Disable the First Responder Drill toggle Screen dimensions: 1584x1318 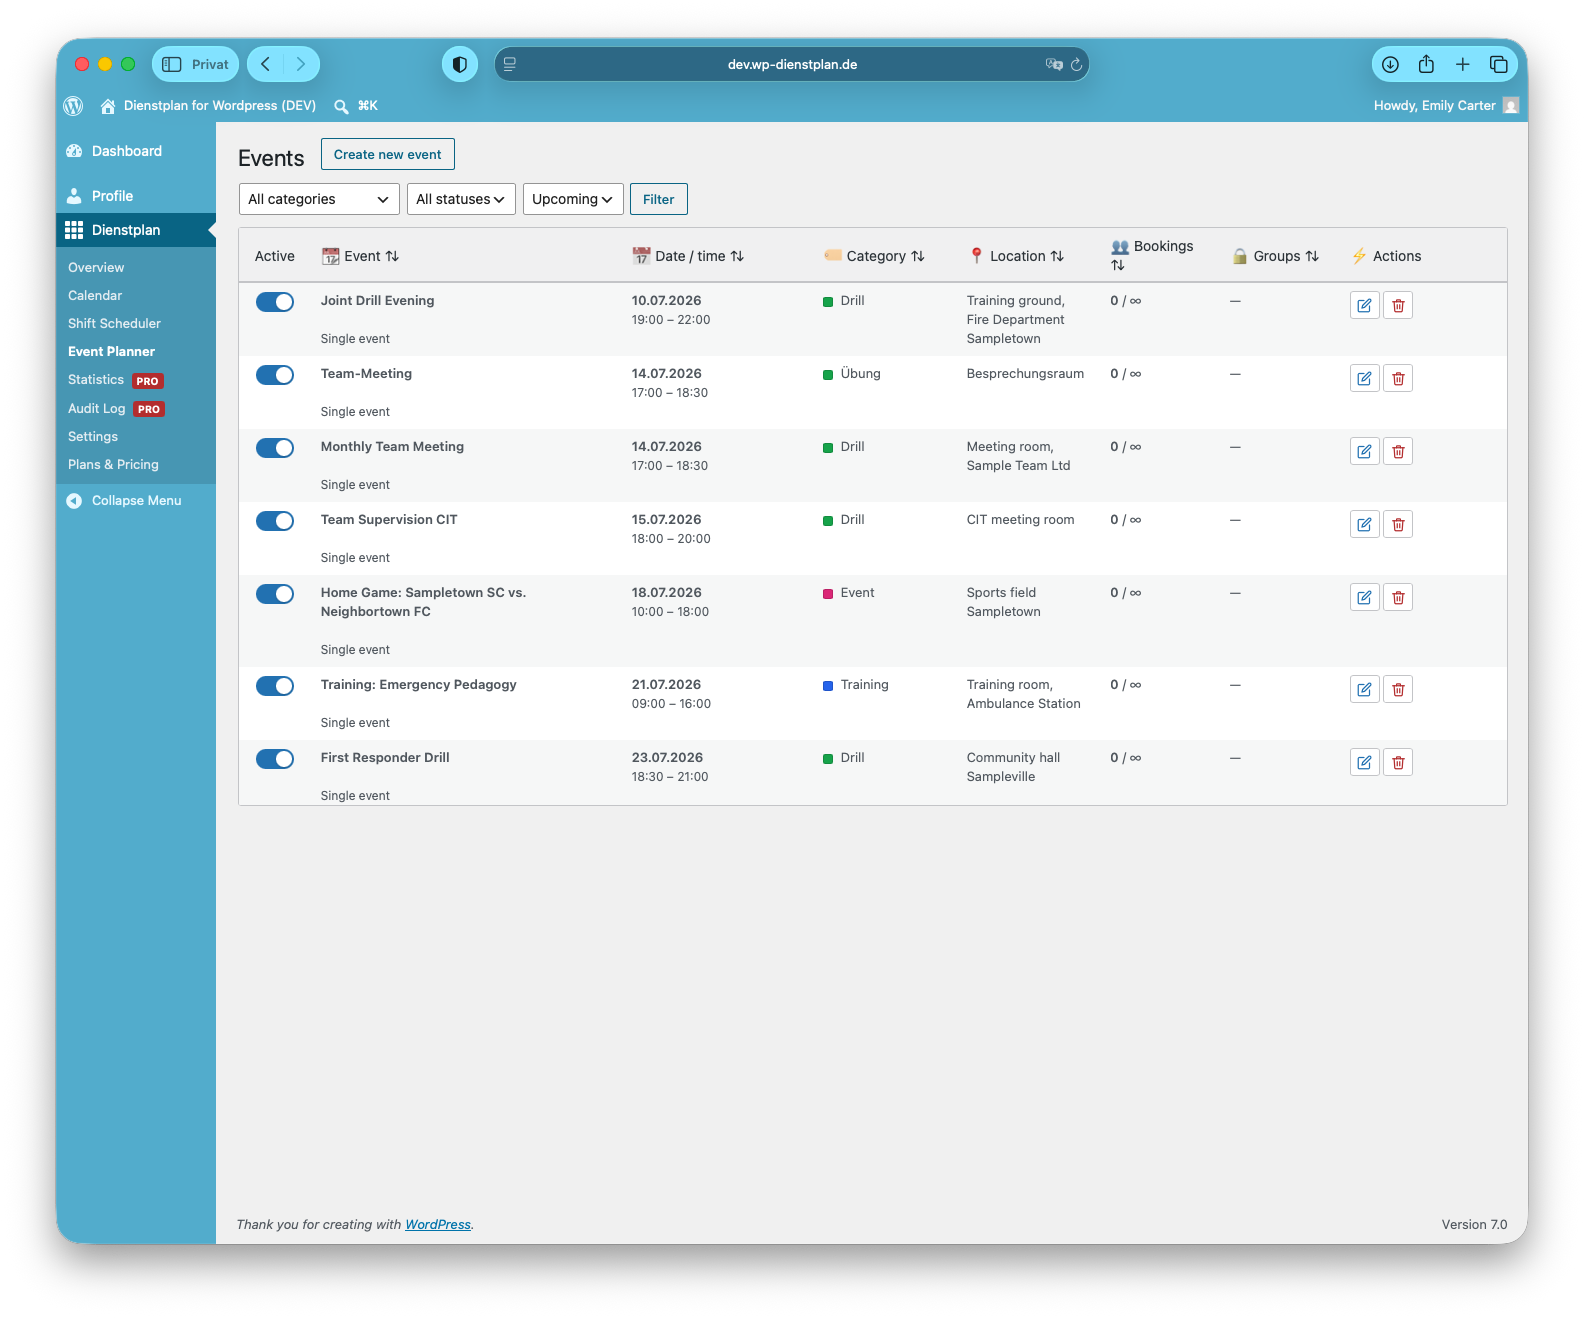coord(275,759)
